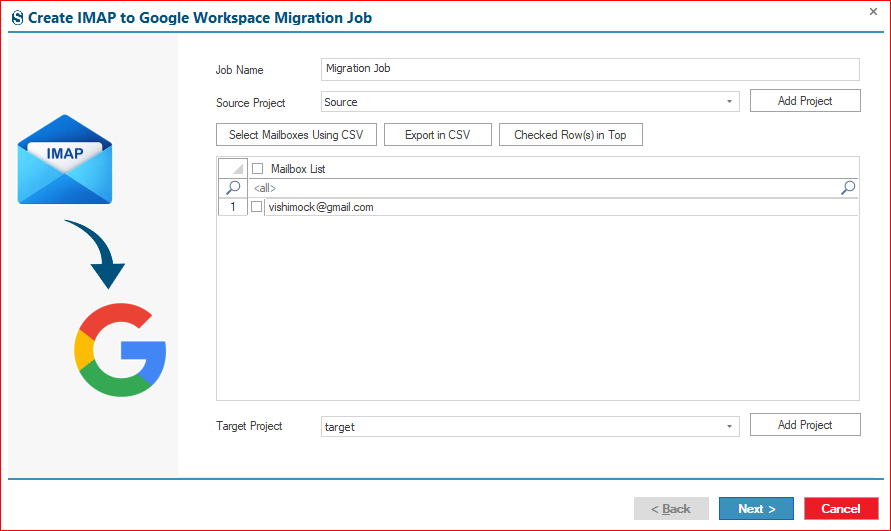Open the Target Project dropdown
This screenshot has height=531, width=891.
pos(729,426)
